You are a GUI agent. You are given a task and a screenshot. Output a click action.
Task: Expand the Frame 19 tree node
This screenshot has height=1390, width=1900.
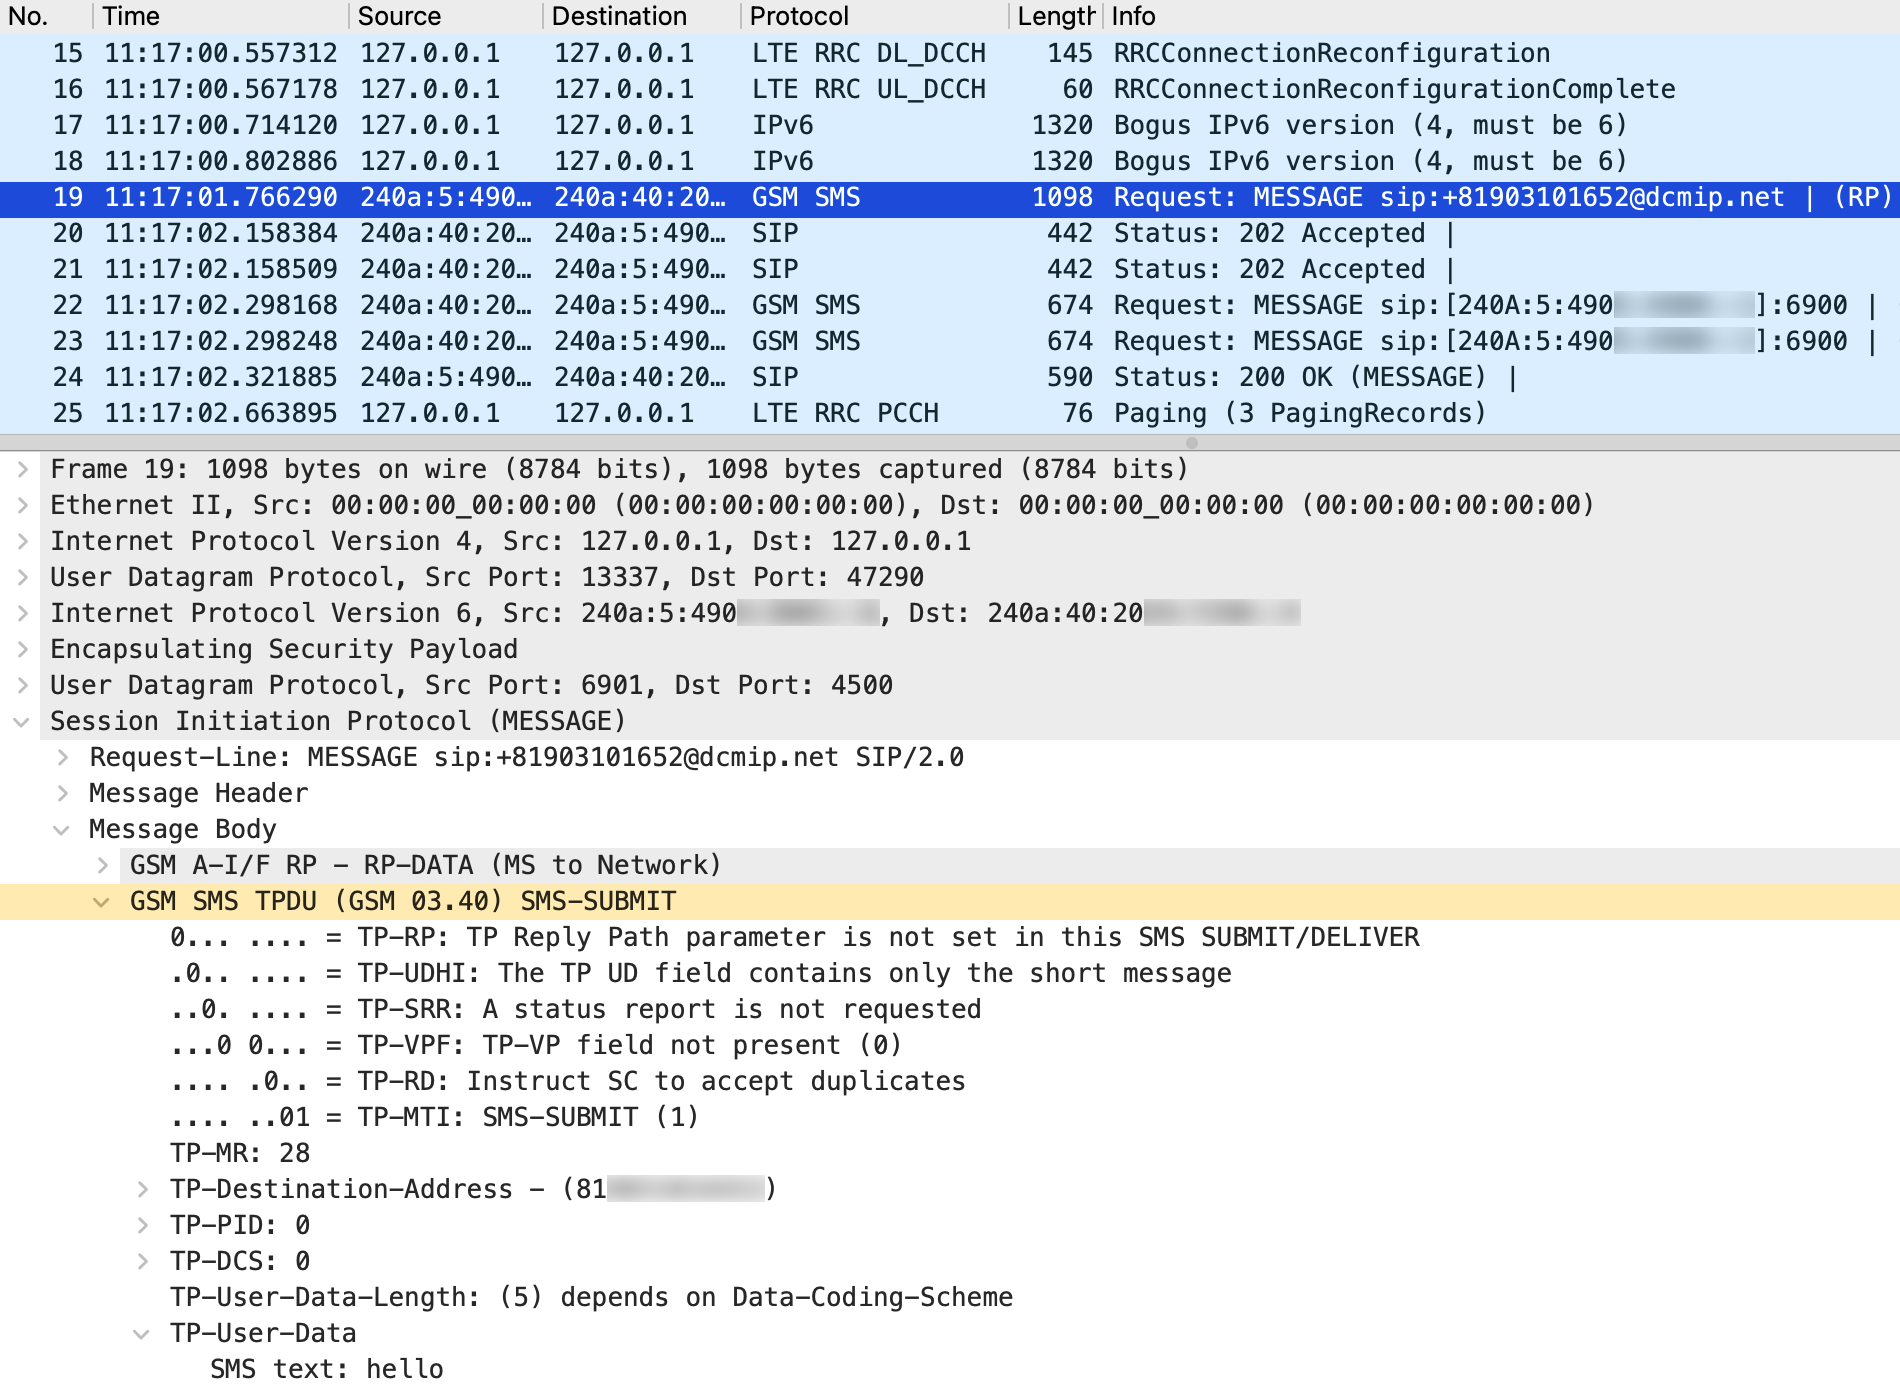click(x=22, y=469)
